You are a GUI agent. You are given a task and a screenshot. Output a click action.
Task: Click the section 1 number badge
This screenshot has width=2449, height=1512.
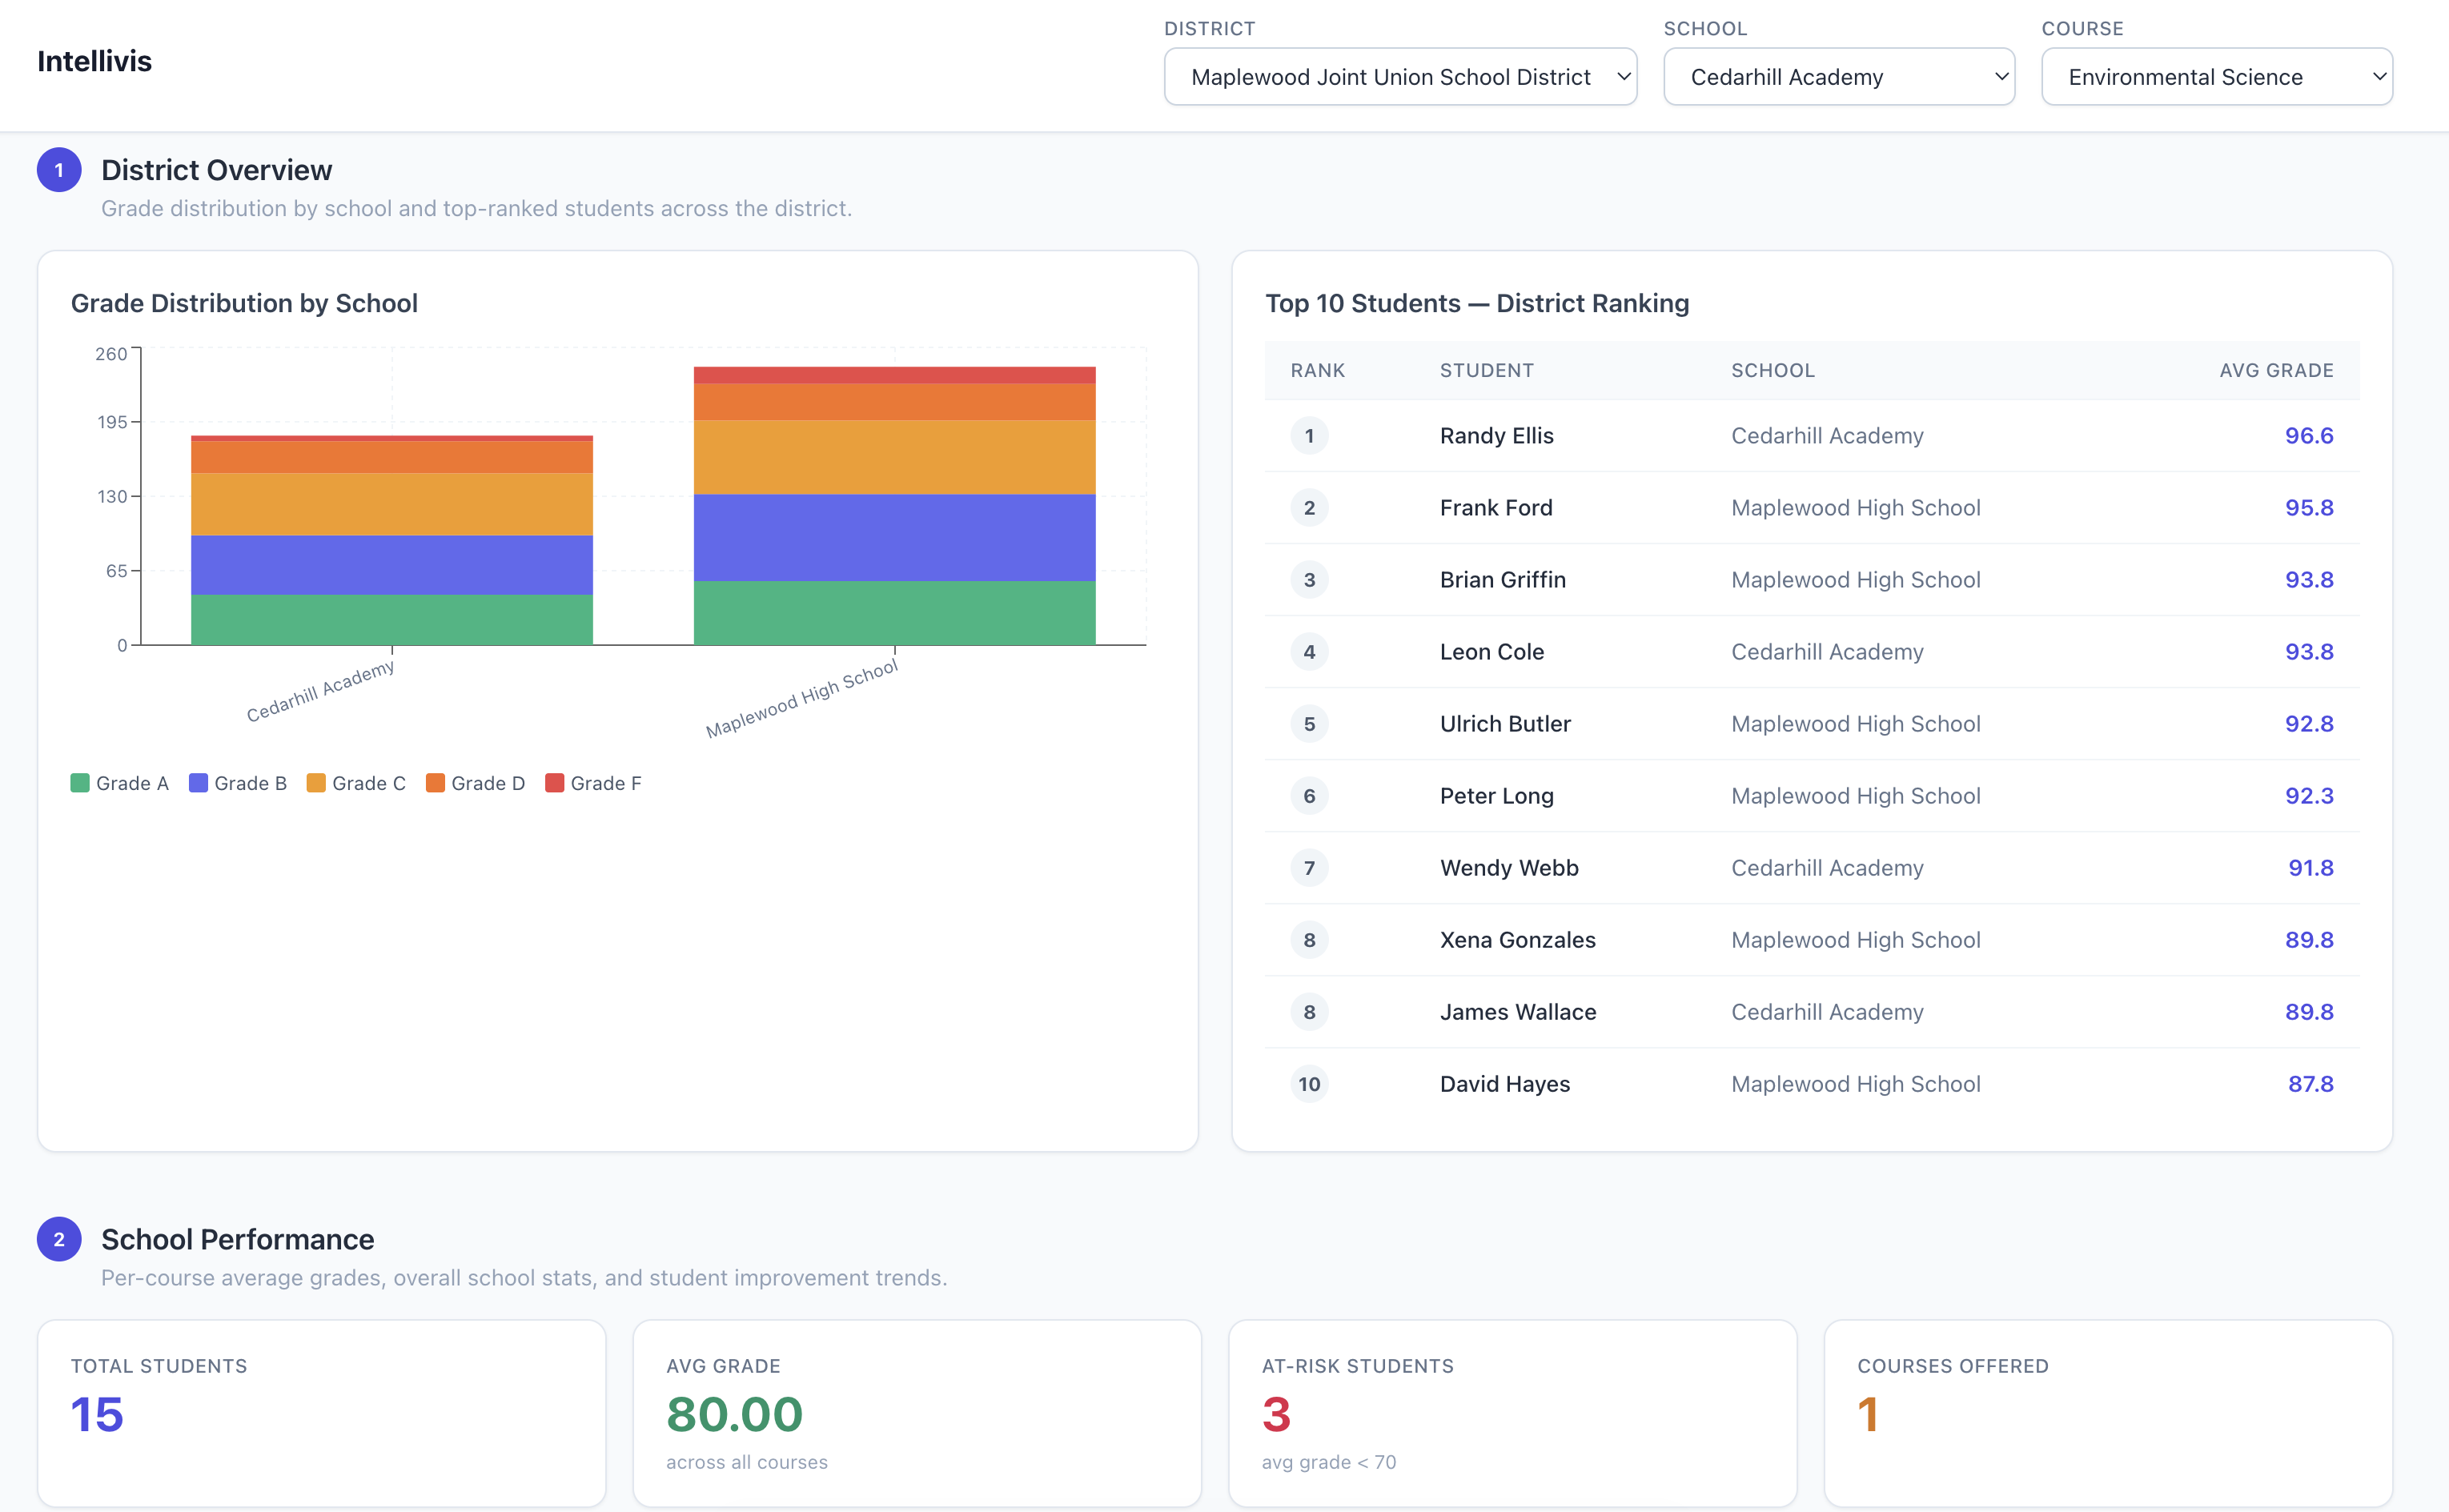point(59,170)
